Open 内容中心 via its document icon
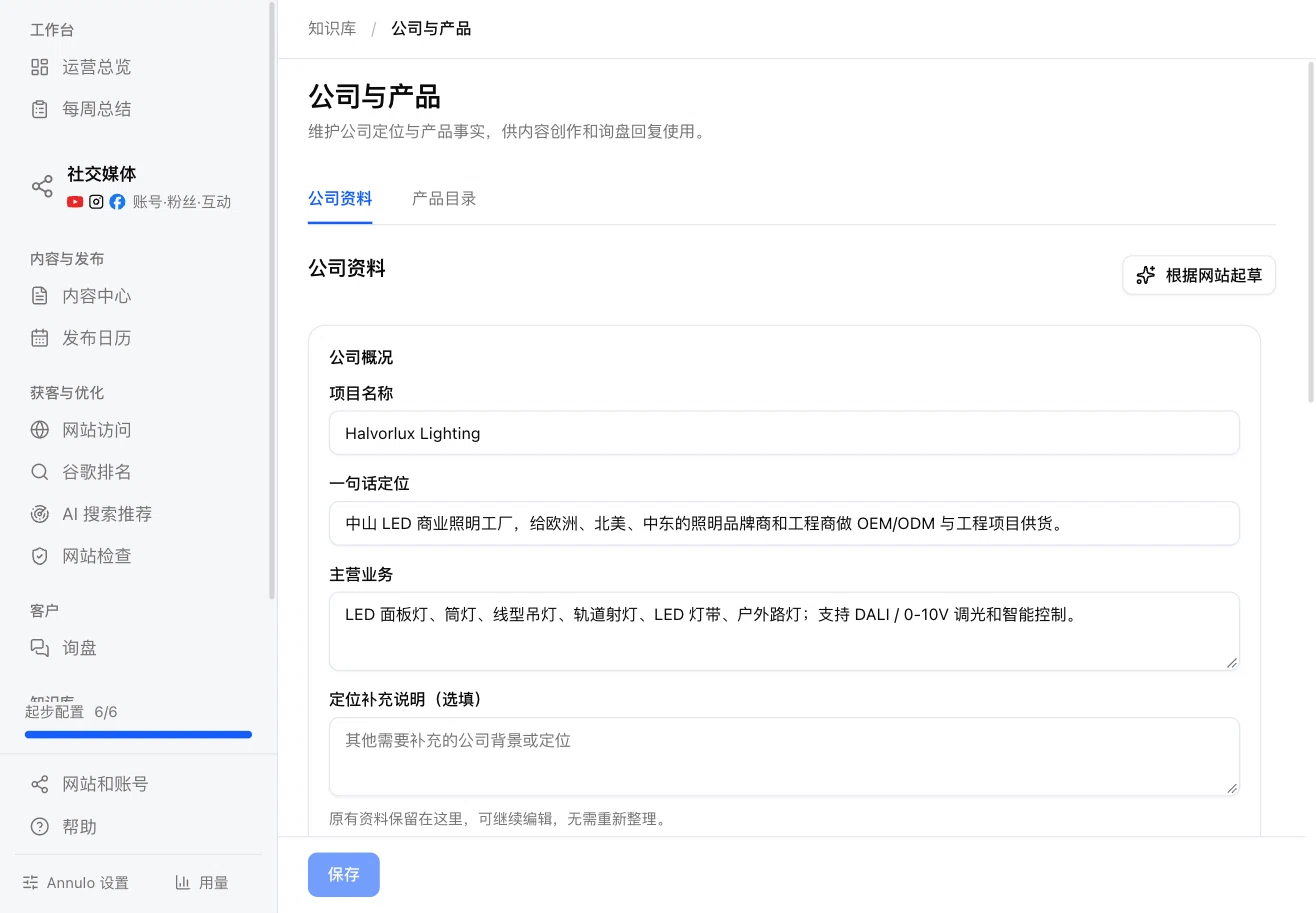The height and width of the screenshot is (913, 1316). [40, 296]
